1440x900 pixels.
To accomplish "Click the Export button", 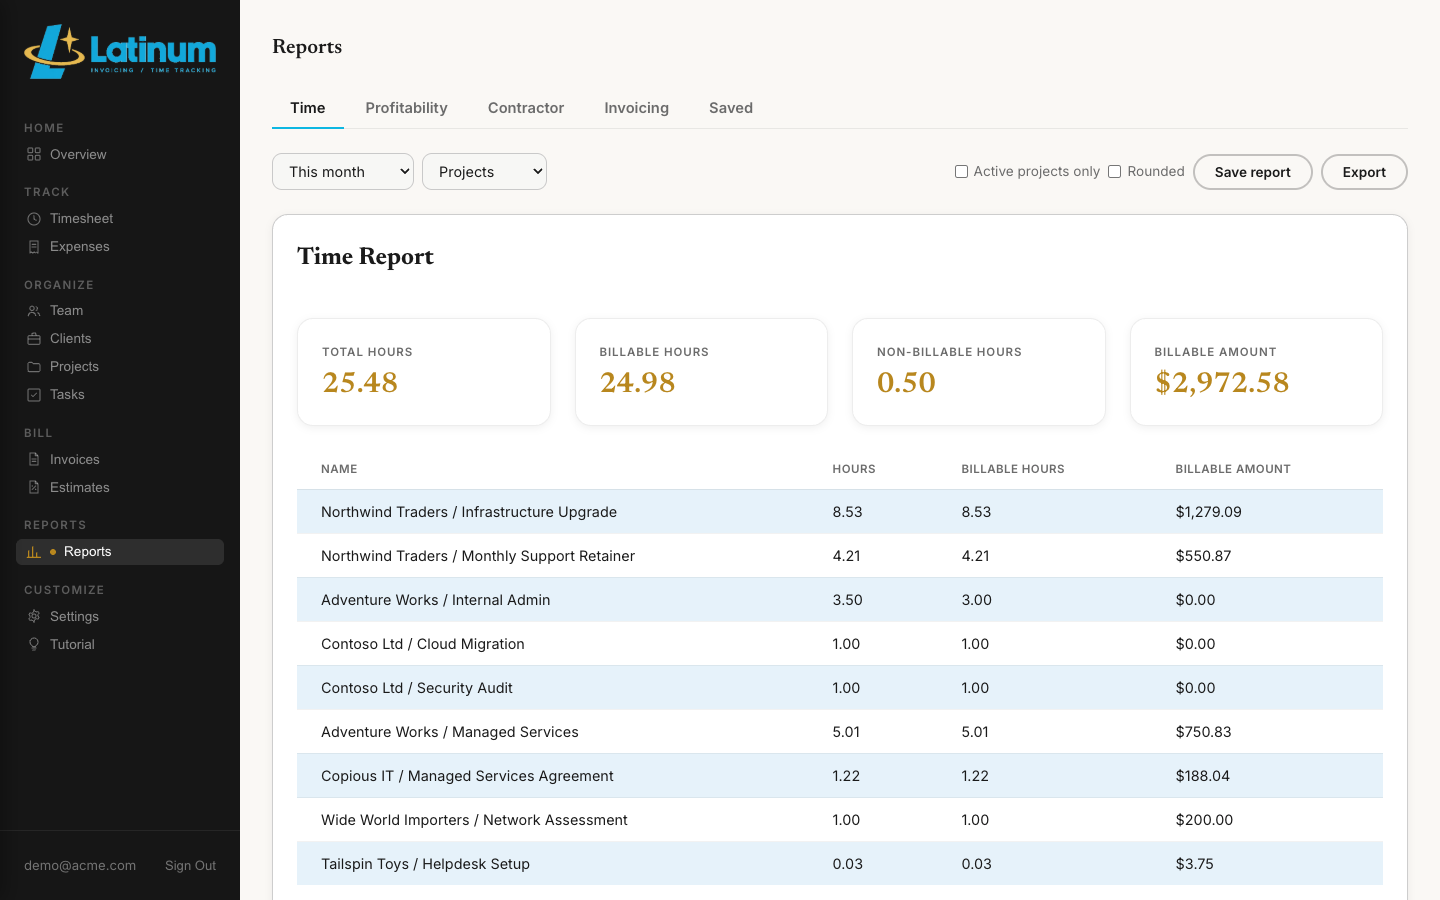I will [x=1364, y=172].
